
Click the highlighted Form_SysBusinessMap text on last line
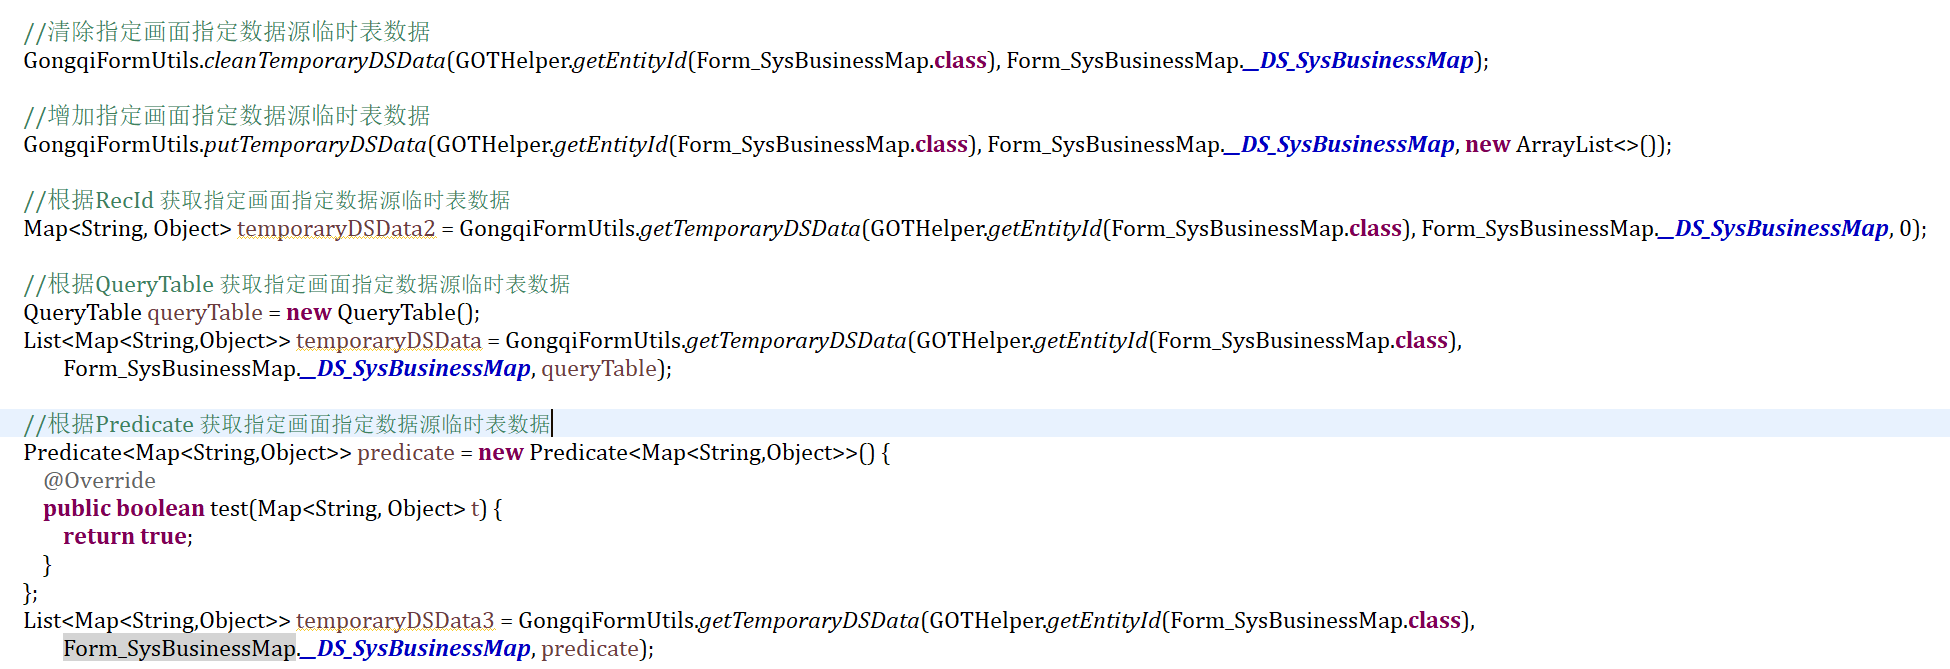(179, 649)
